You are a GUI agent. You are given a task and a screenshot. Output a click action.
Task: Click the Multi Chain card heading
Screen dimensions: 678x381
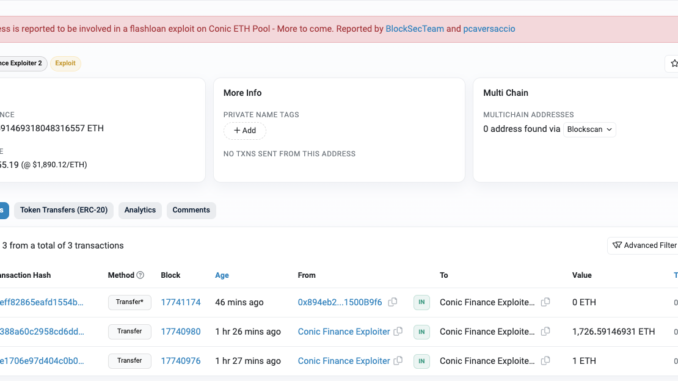coord(506,93)
